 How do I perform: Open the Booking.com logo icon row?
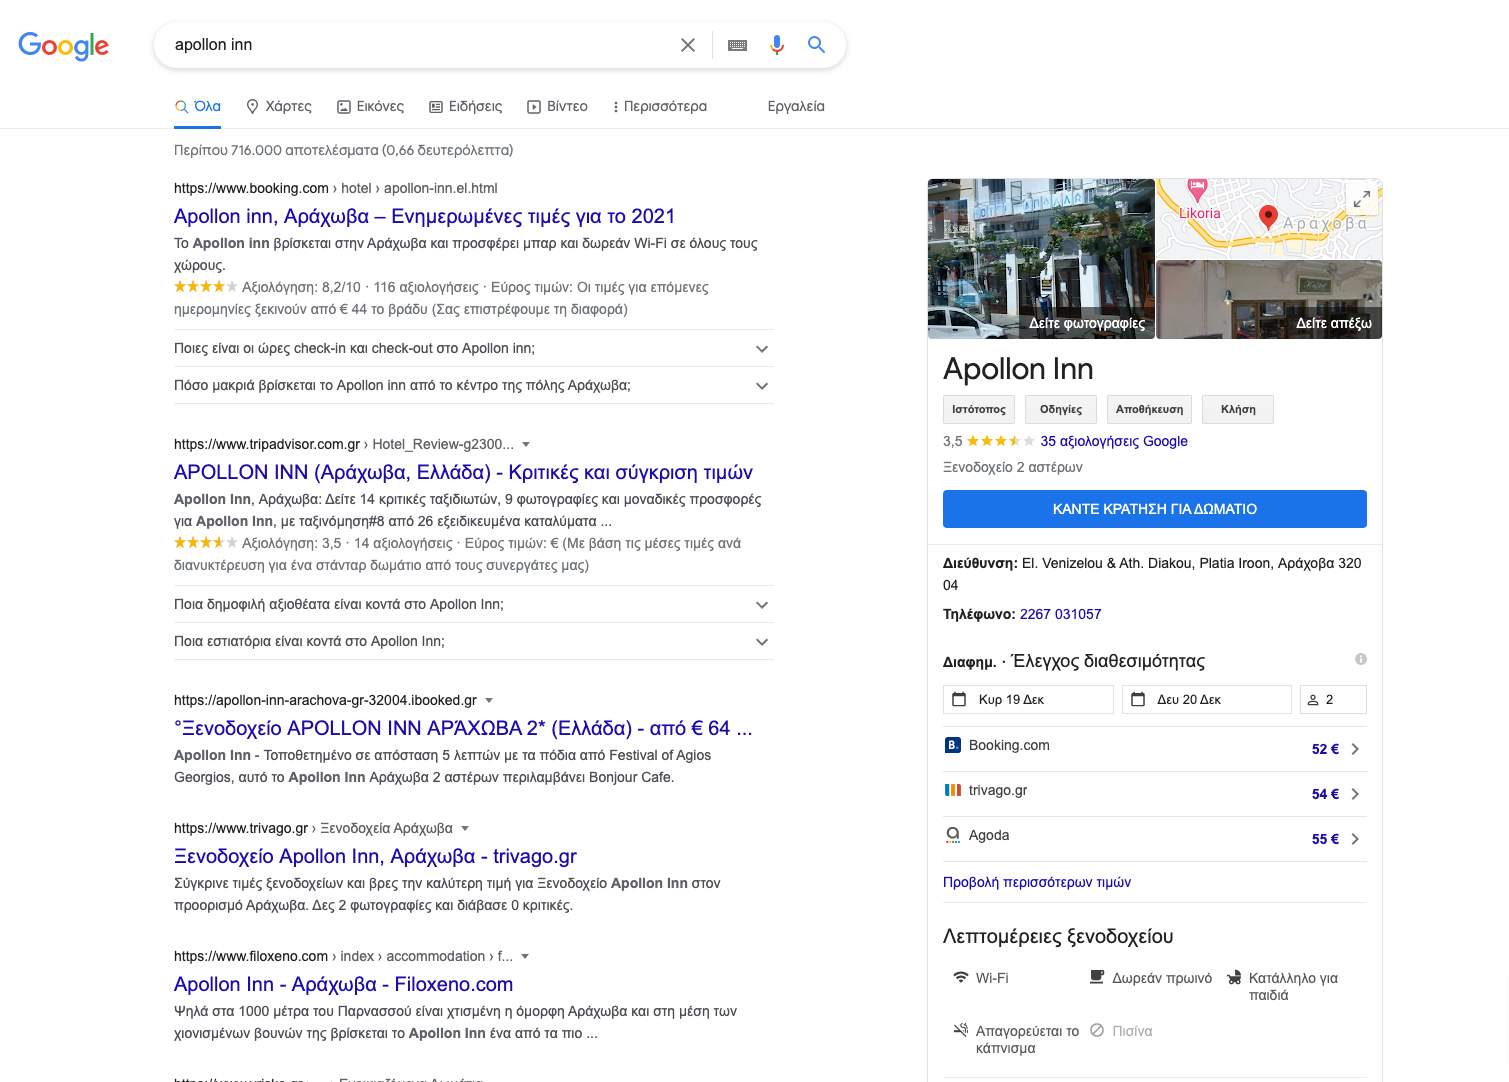point(953,745)
